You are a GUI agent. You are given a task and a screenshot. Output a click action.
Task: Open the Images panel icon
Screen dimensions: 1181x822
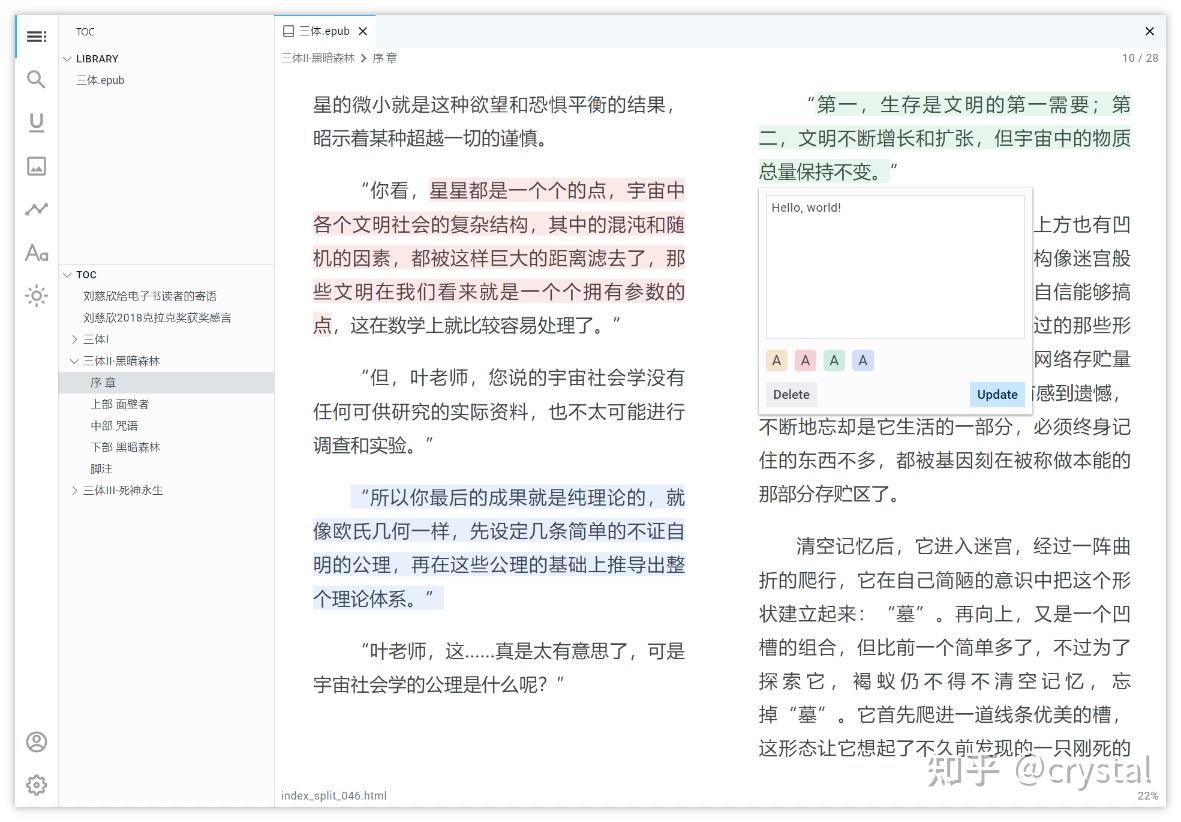point(36,166)
